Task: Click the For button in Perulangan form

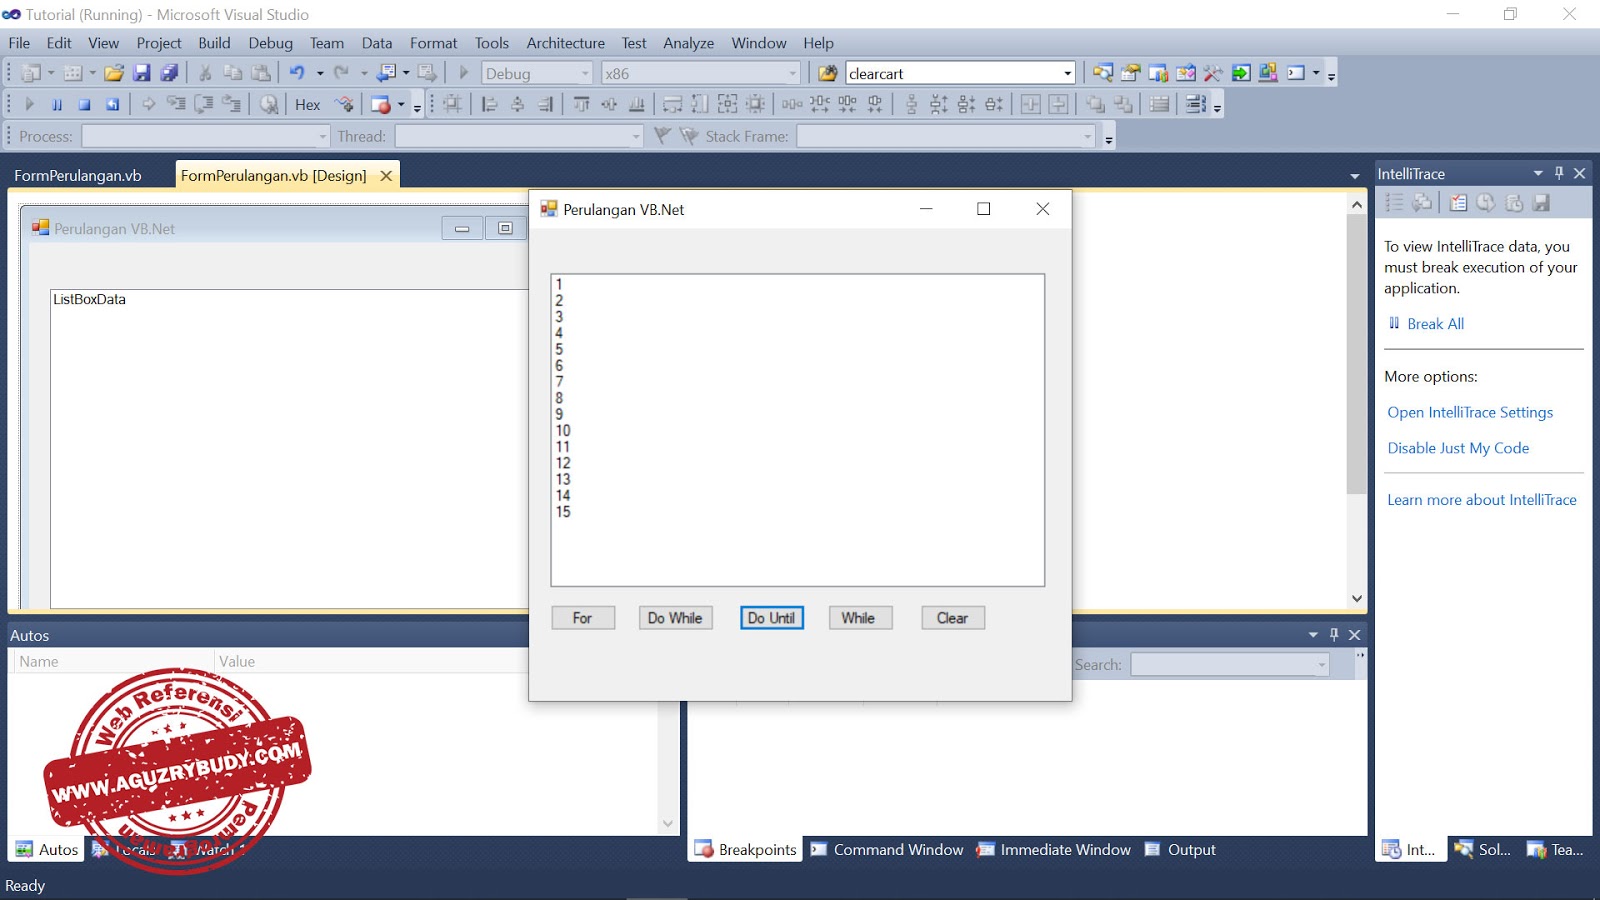Action: pyautogui.click(x=583, y=618)
